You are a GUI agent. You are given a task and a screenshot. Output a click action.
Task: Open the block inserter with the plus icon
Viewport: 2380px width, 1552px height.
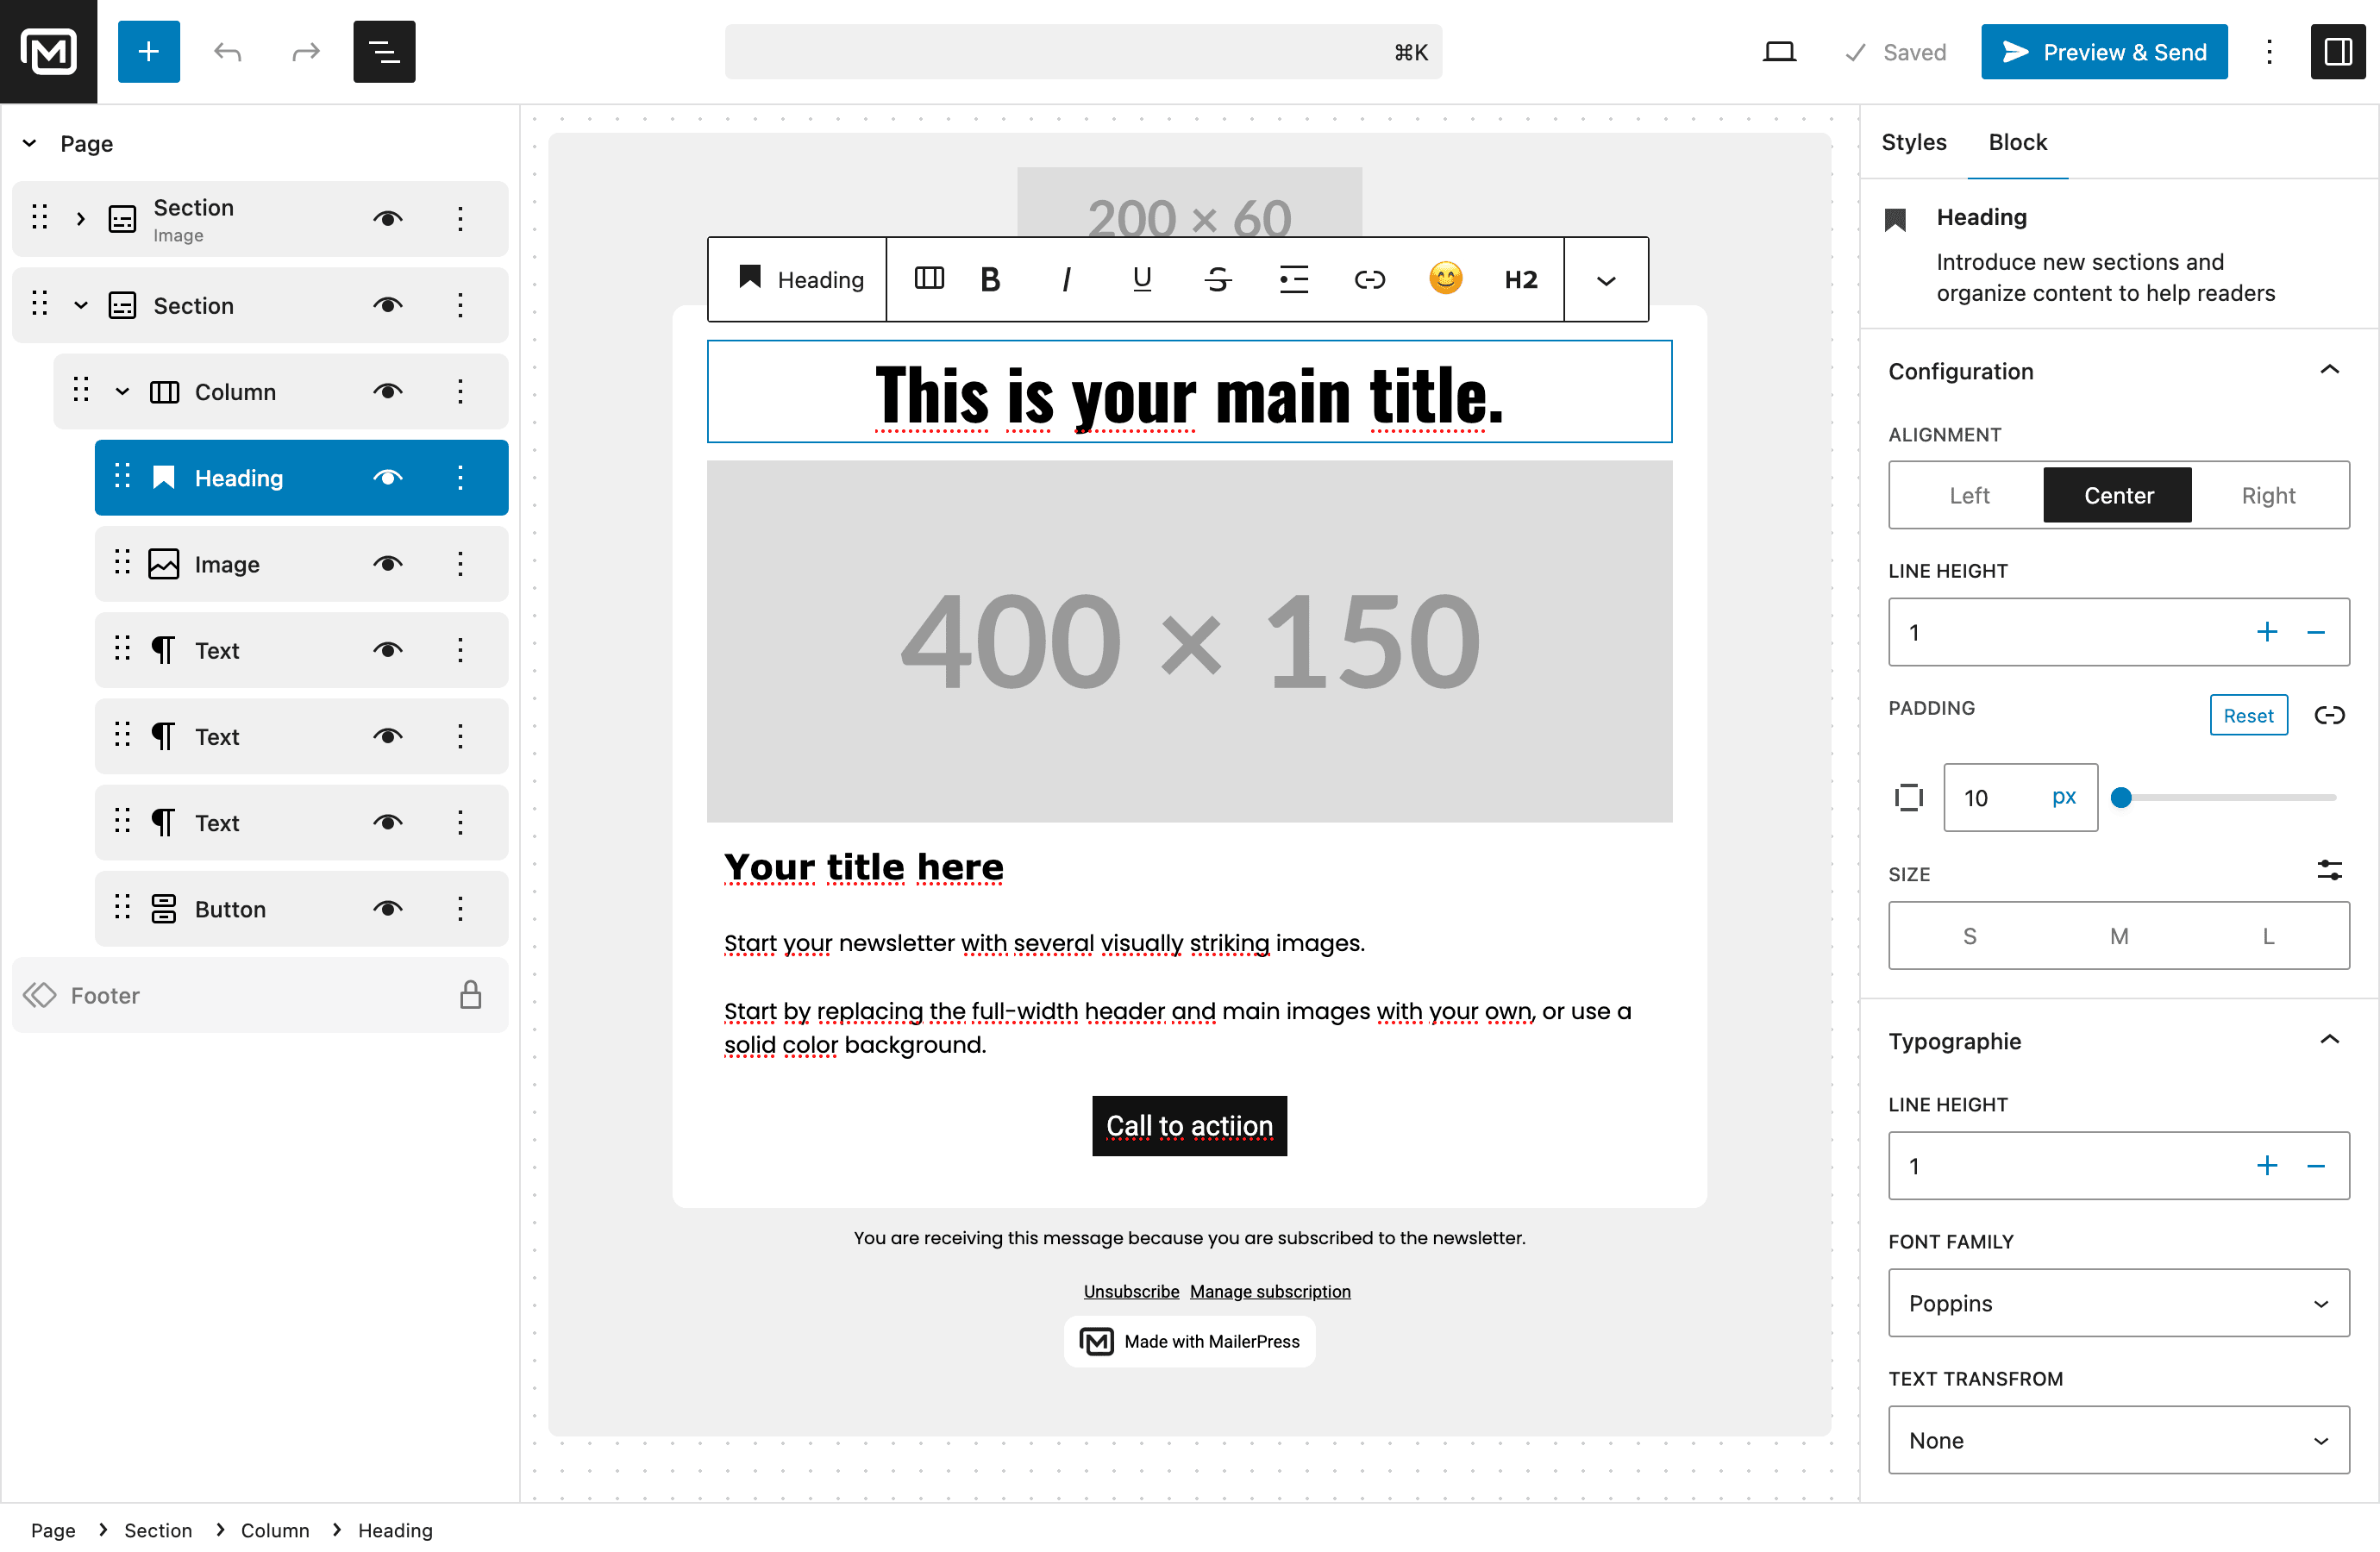[x=148, y=51]
